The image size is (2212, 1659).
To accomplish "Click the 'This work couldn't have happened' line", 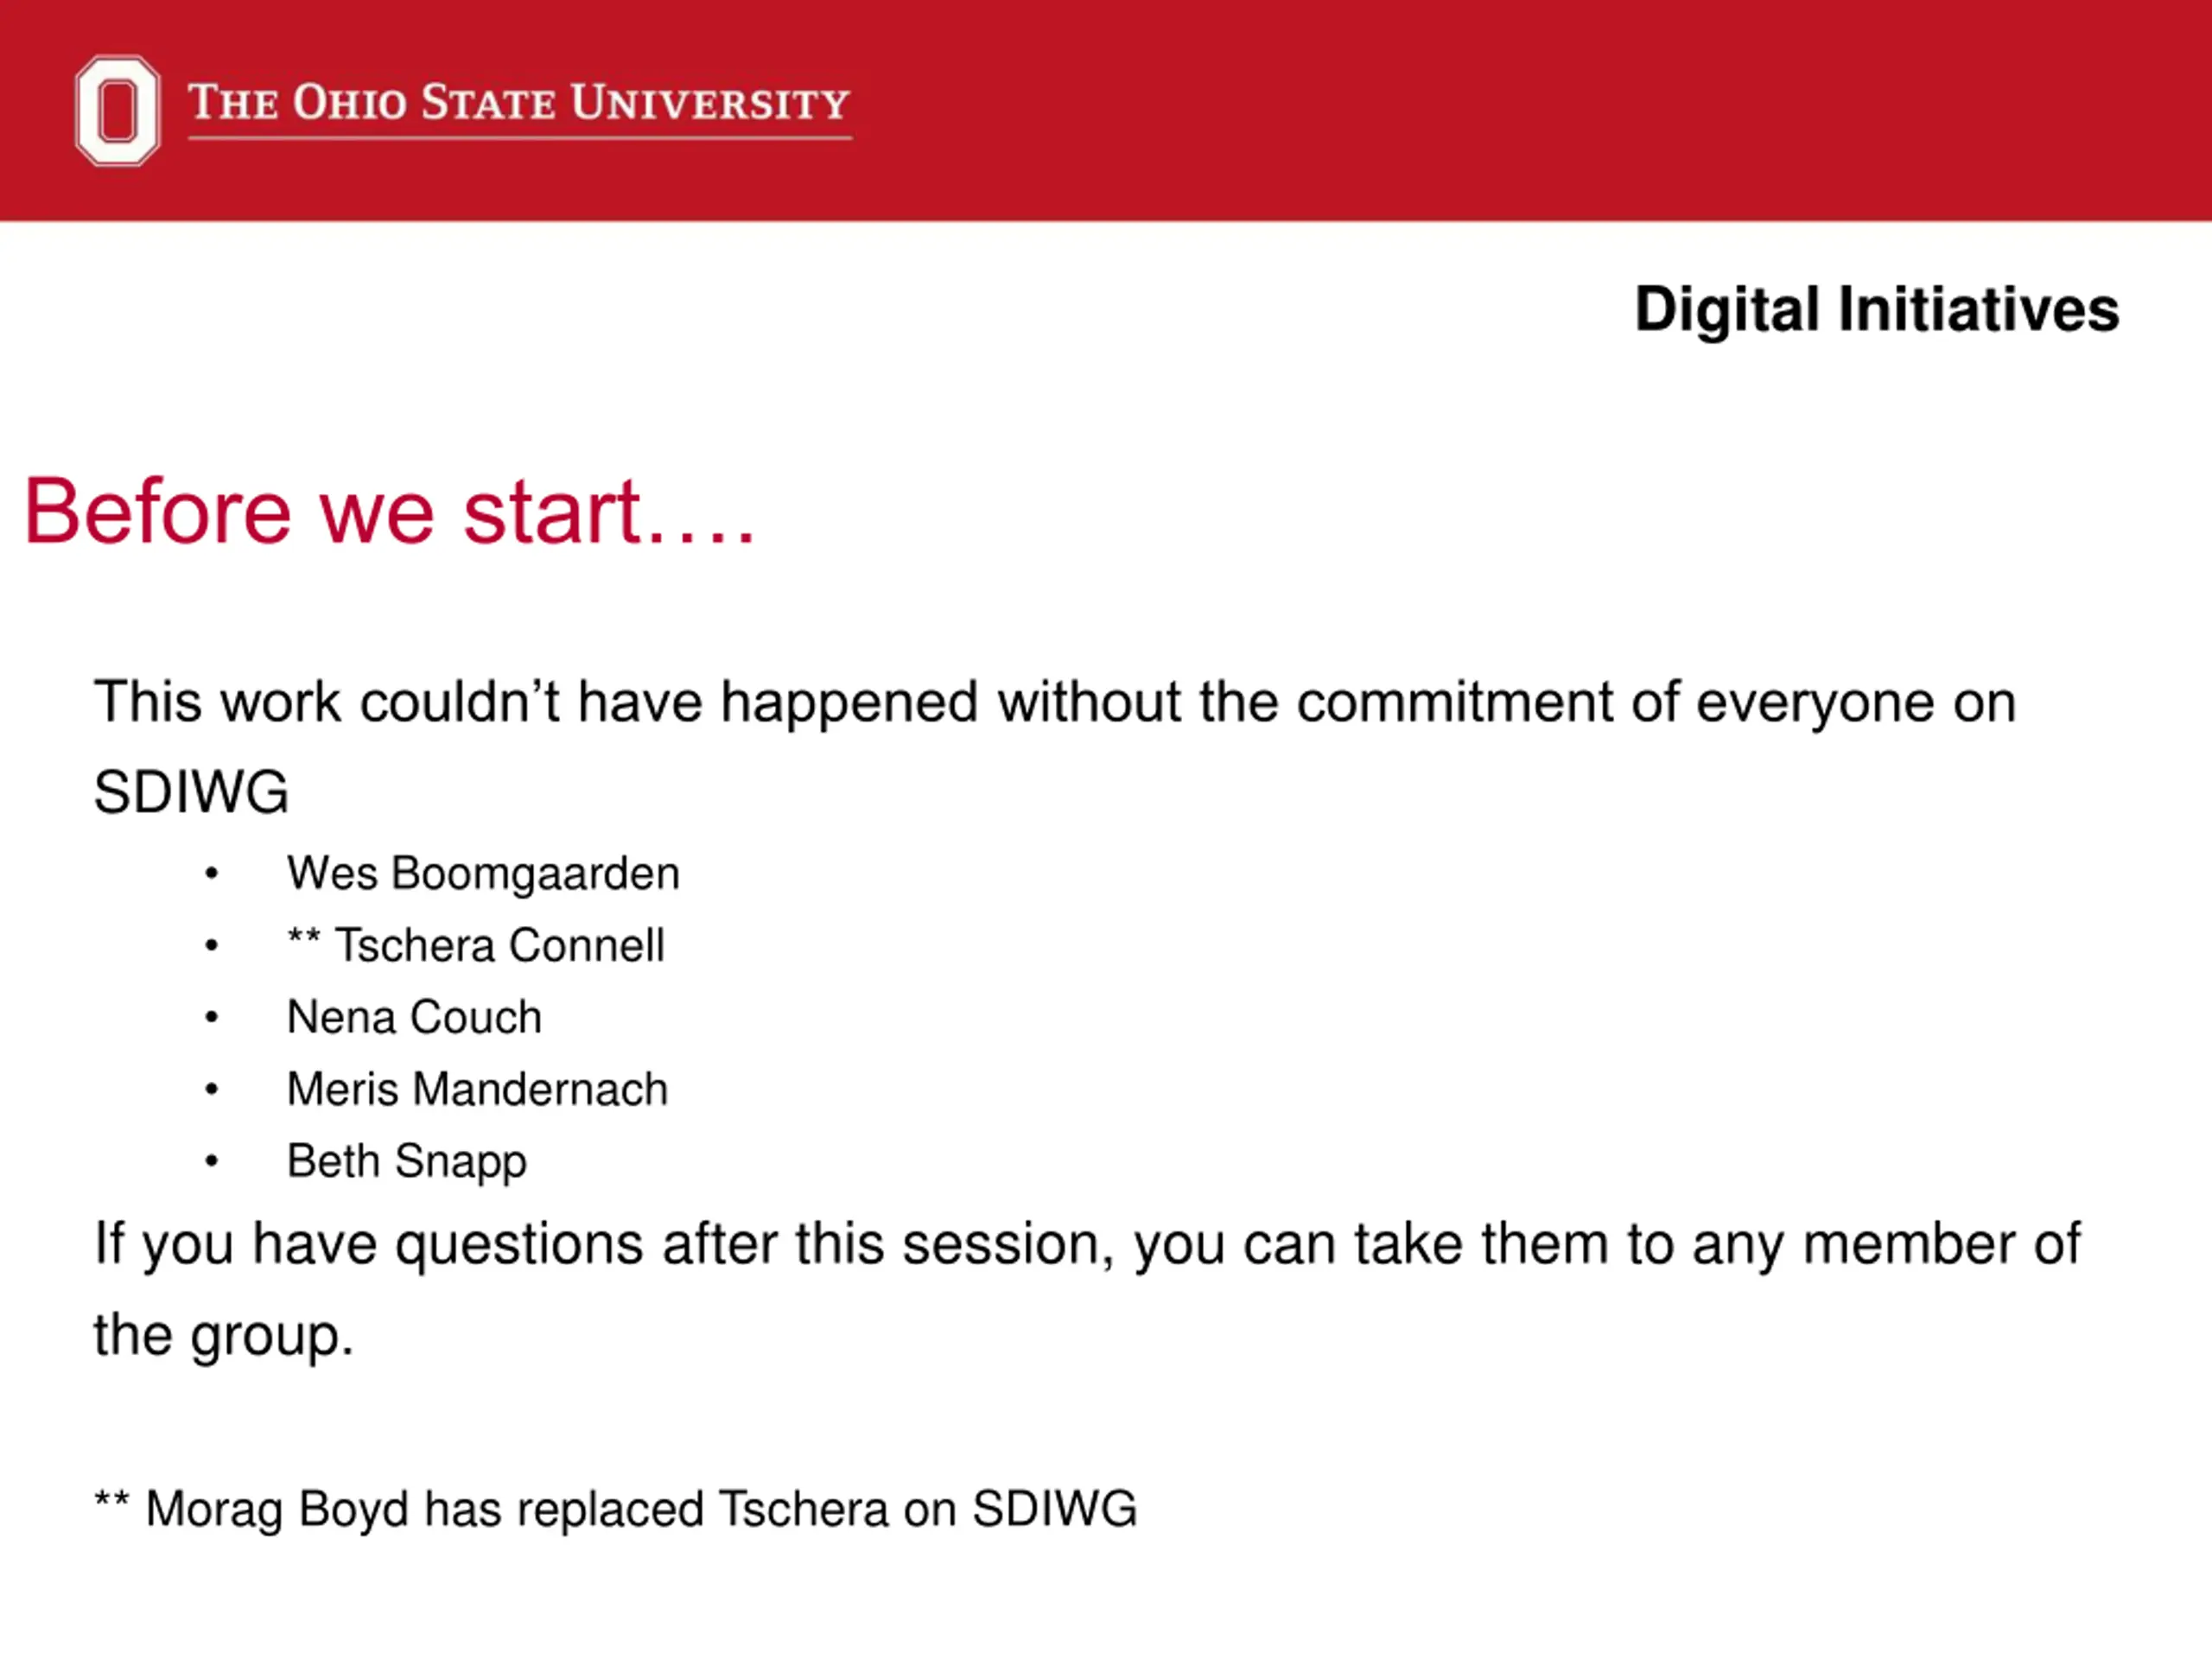I will coord(1055,702).
